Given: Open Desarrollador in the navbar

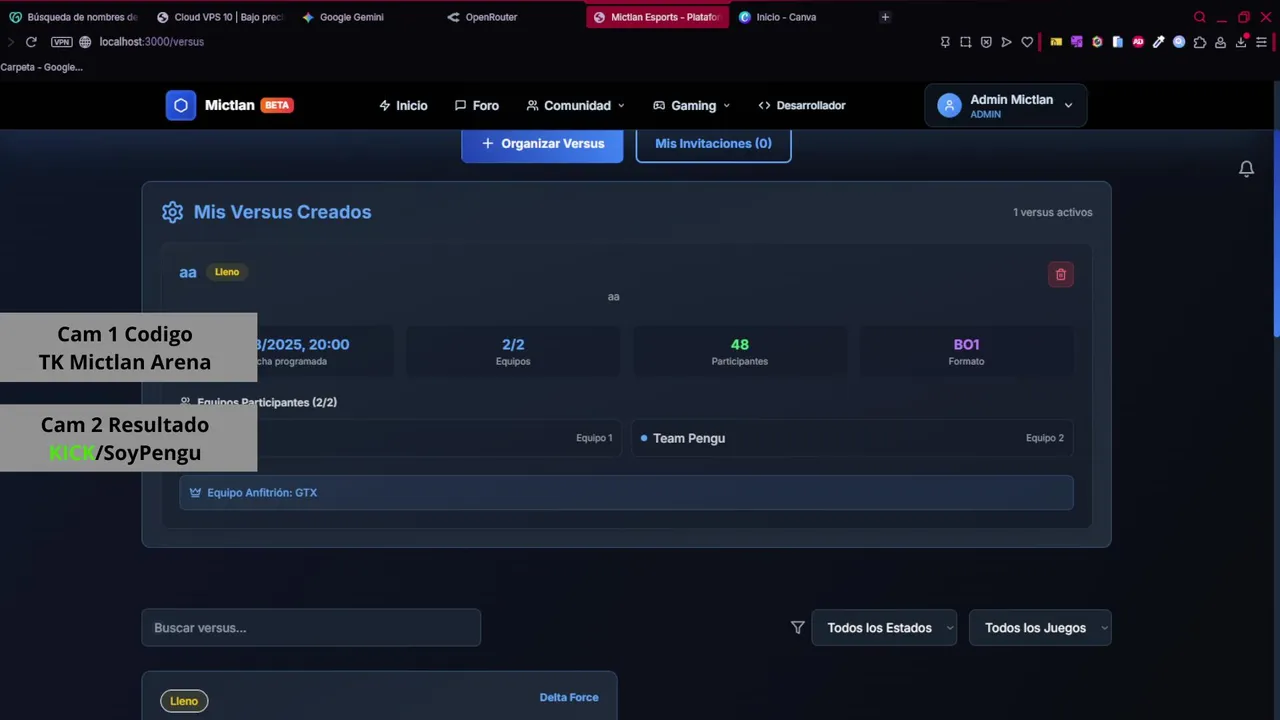Looking at the screenshot, I should pos(802,105).
